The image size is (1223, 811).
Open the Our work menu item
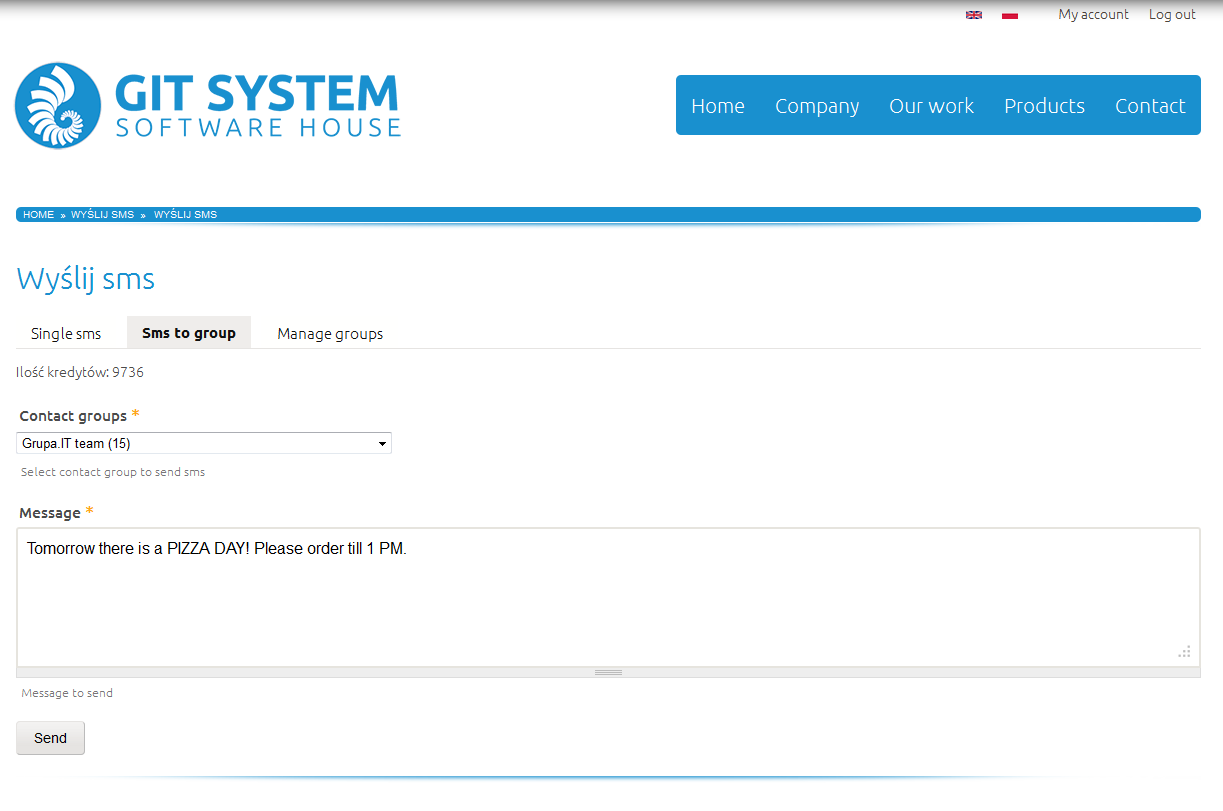[x=931, y=106]
